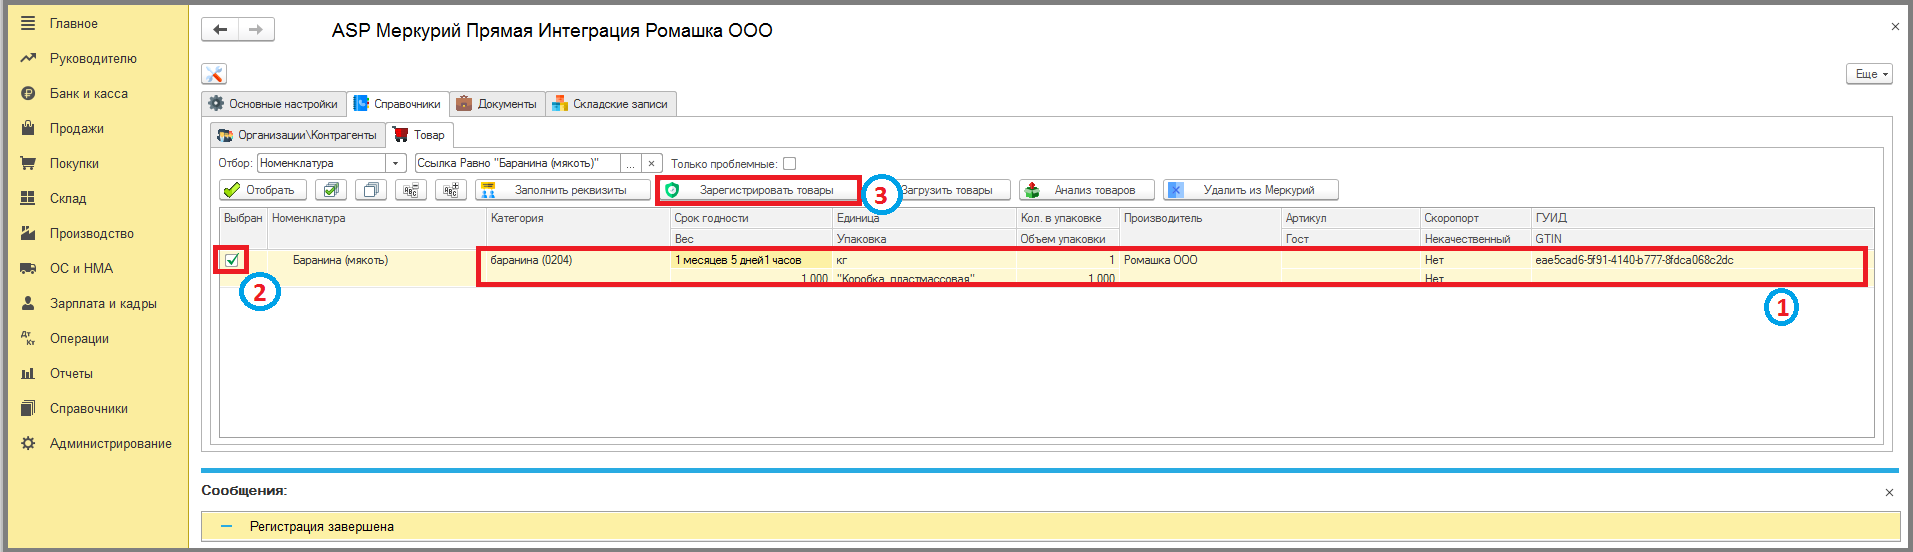This screenshot has width=1913, height=552.
Task: Click the select all checkmarks icon button
Action: 331,190
